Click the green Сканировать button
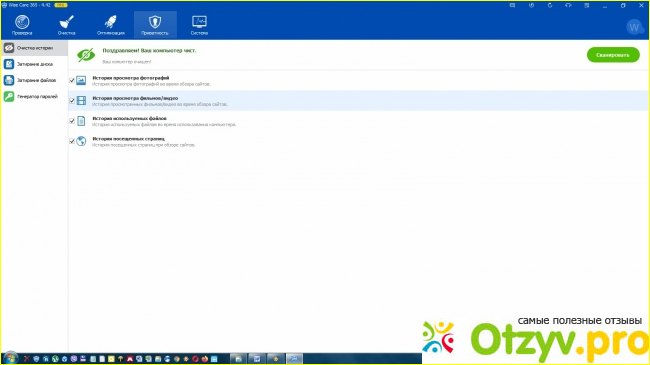Screen dimensions: 650x365 613,55
